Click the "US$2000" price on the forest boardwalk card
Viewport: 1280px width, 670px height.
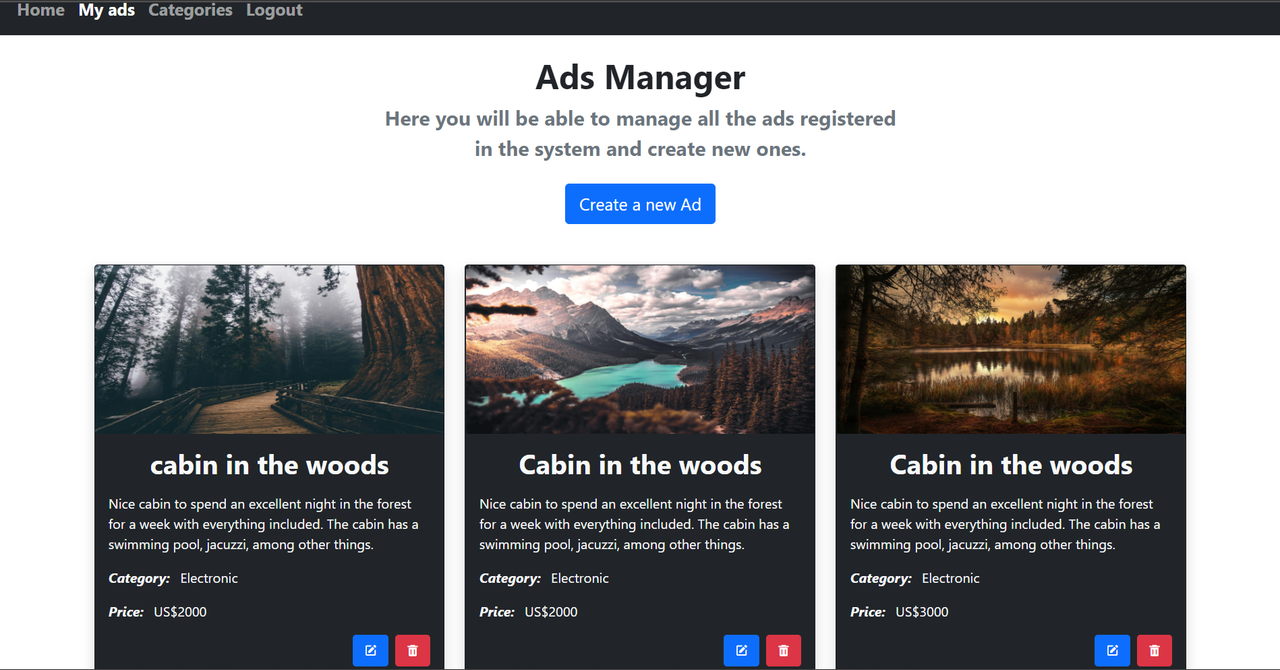click(x=180, y=612)
